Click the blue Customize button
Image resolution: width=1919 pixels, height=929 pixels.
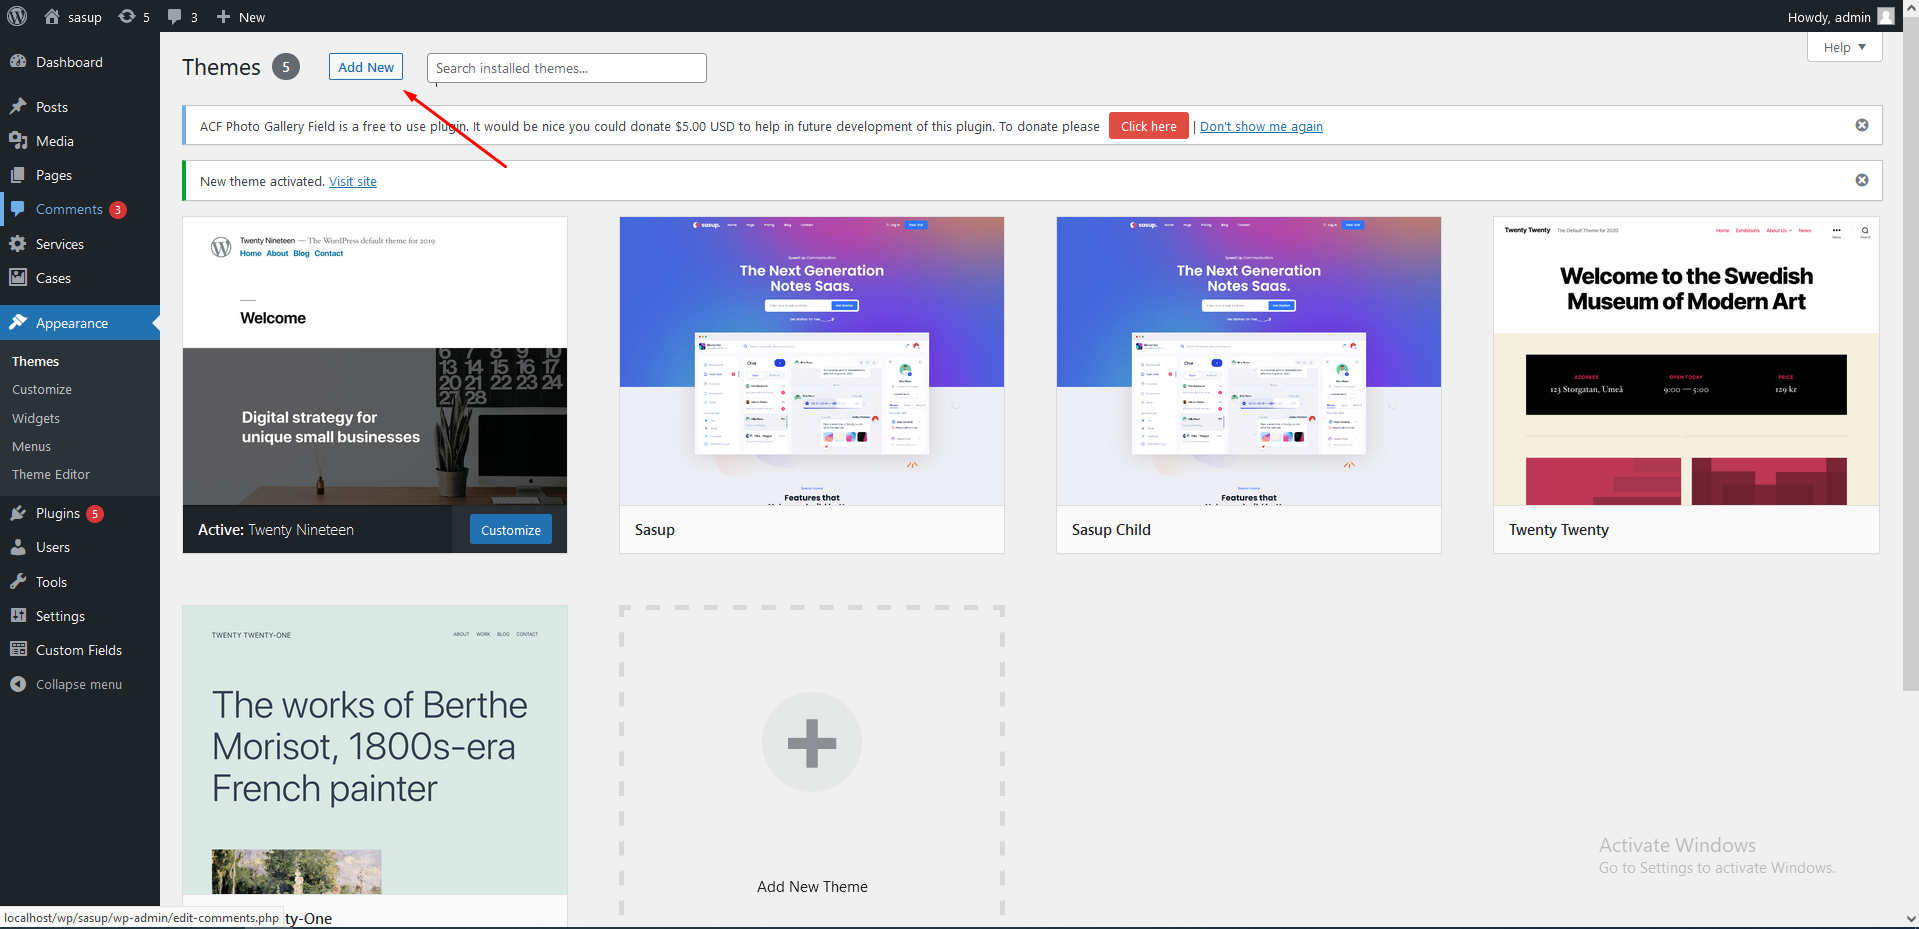coord(511,529)
